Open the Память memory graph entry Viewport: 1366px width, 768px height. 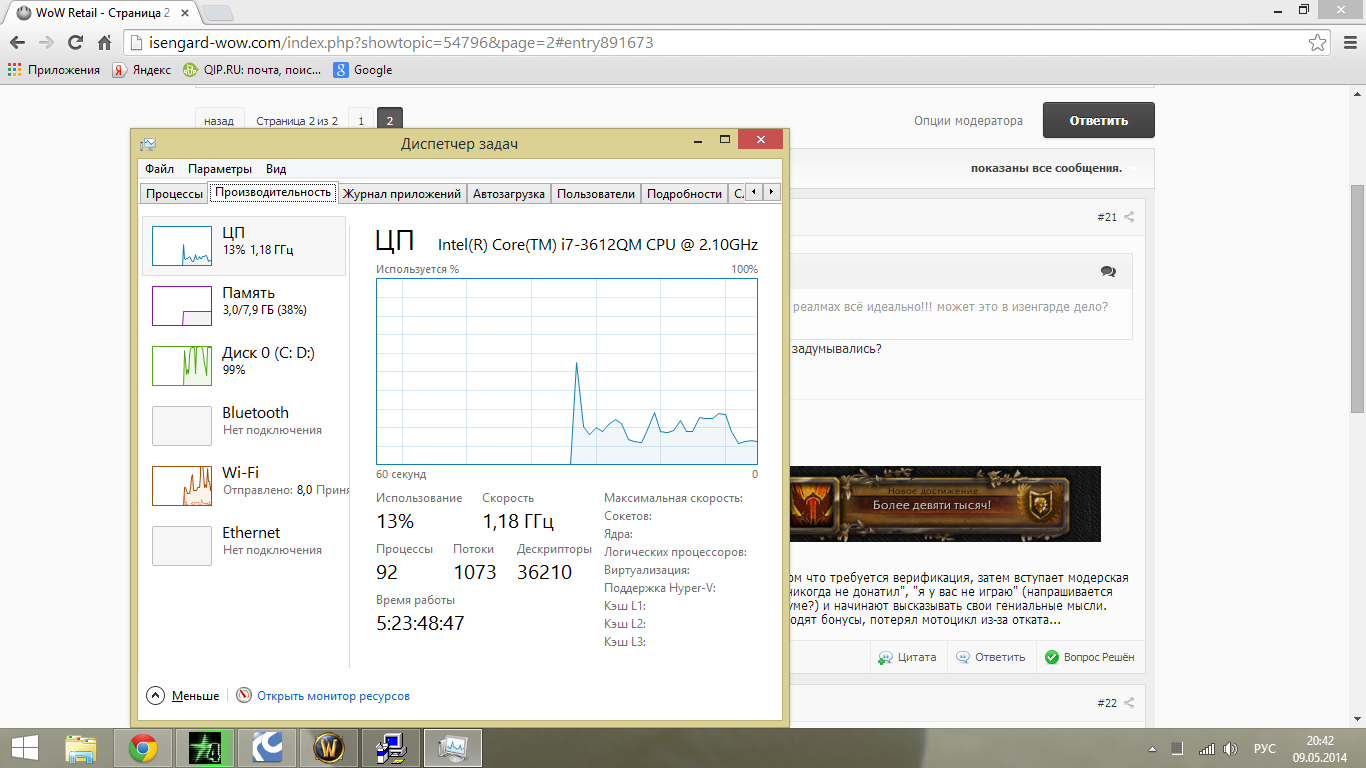tap(182, 306)
